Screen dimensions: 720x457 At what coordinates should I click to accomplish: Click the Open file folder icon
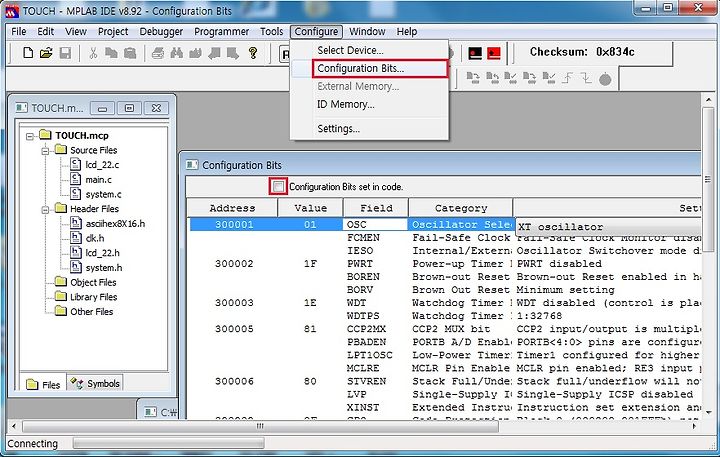pos(46,53)
